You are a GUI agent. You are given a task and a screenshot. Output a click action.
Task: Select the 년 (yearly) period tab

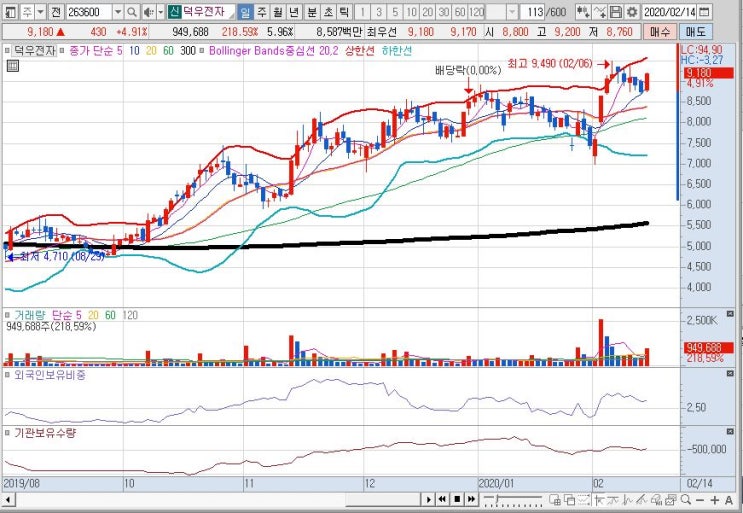click(294, 11)
